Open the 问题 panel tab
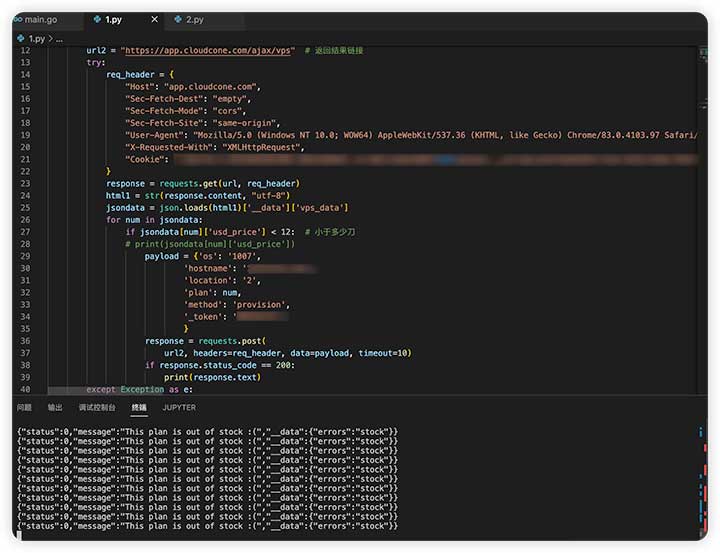The height and width of the screenshot is (553, 720). tap(24, 407)
